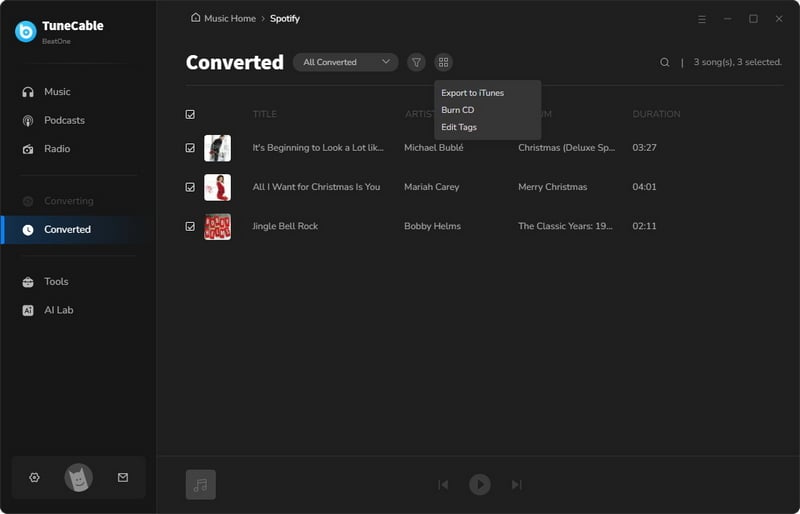Click the TuneCable logo icon
This screenshot has height=514, width=800.
(x=26, y=32)
